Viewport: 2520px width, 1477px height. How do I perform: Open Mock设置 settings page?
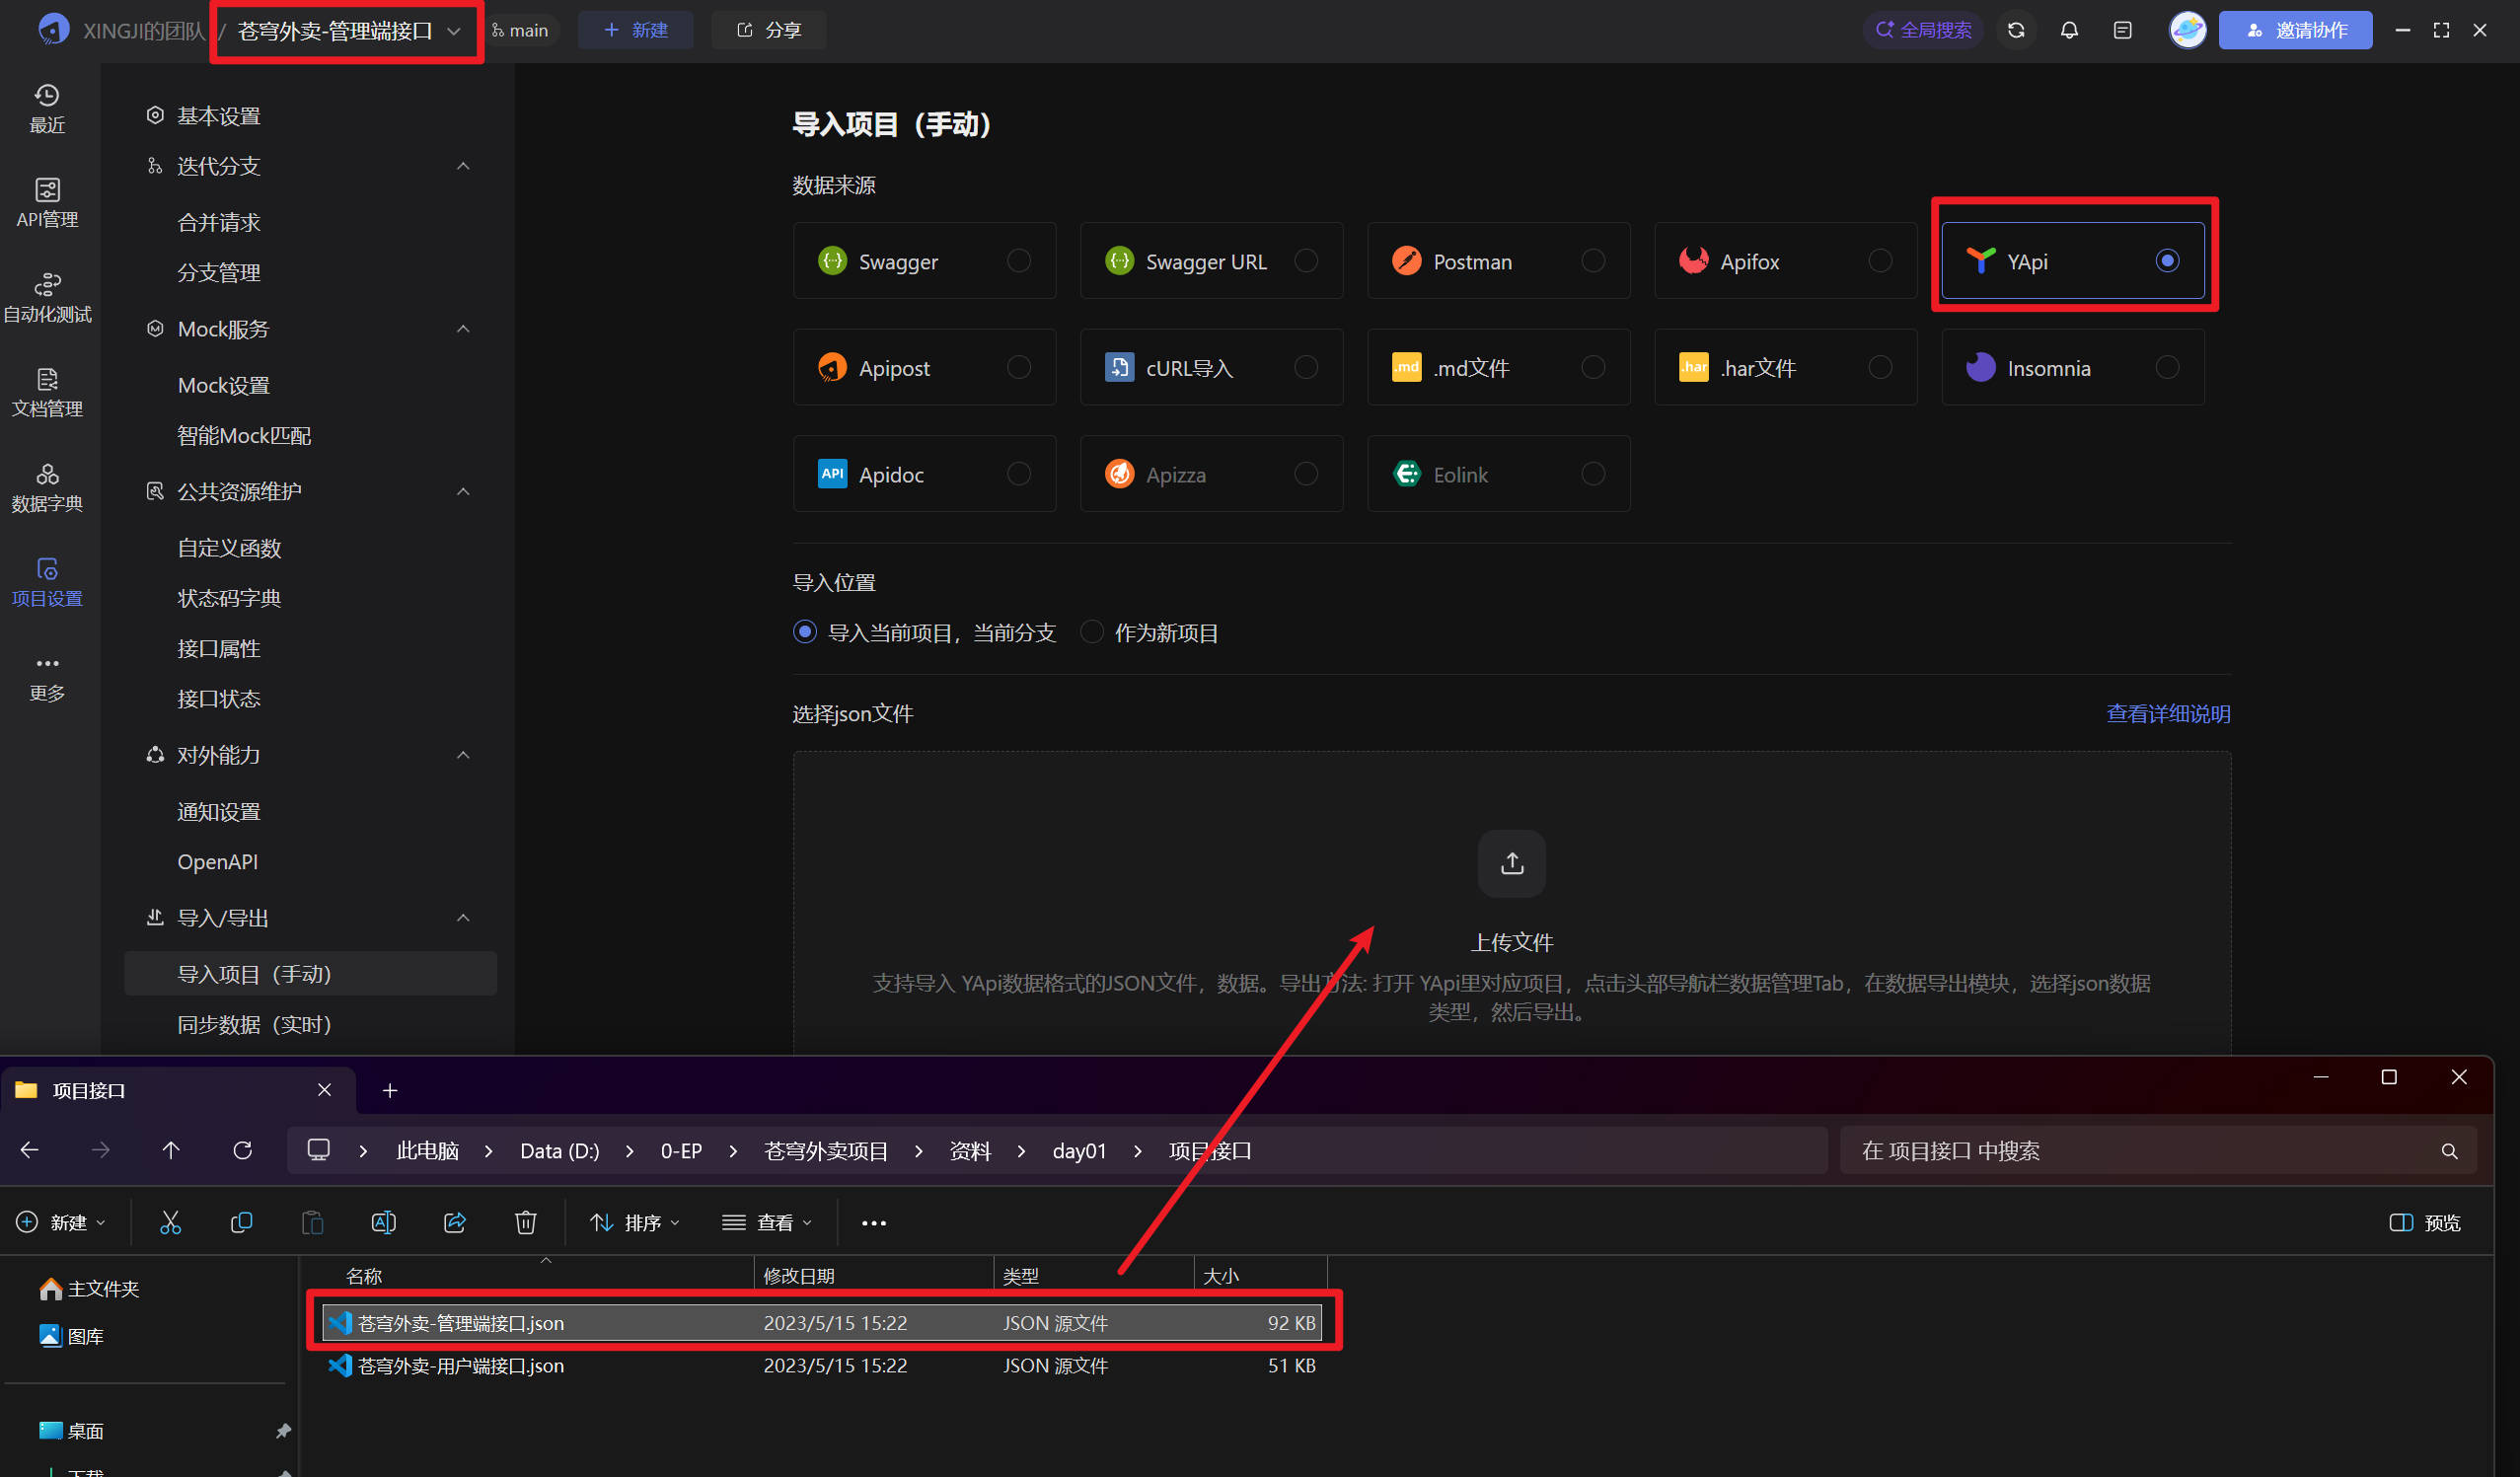[223, 385]
